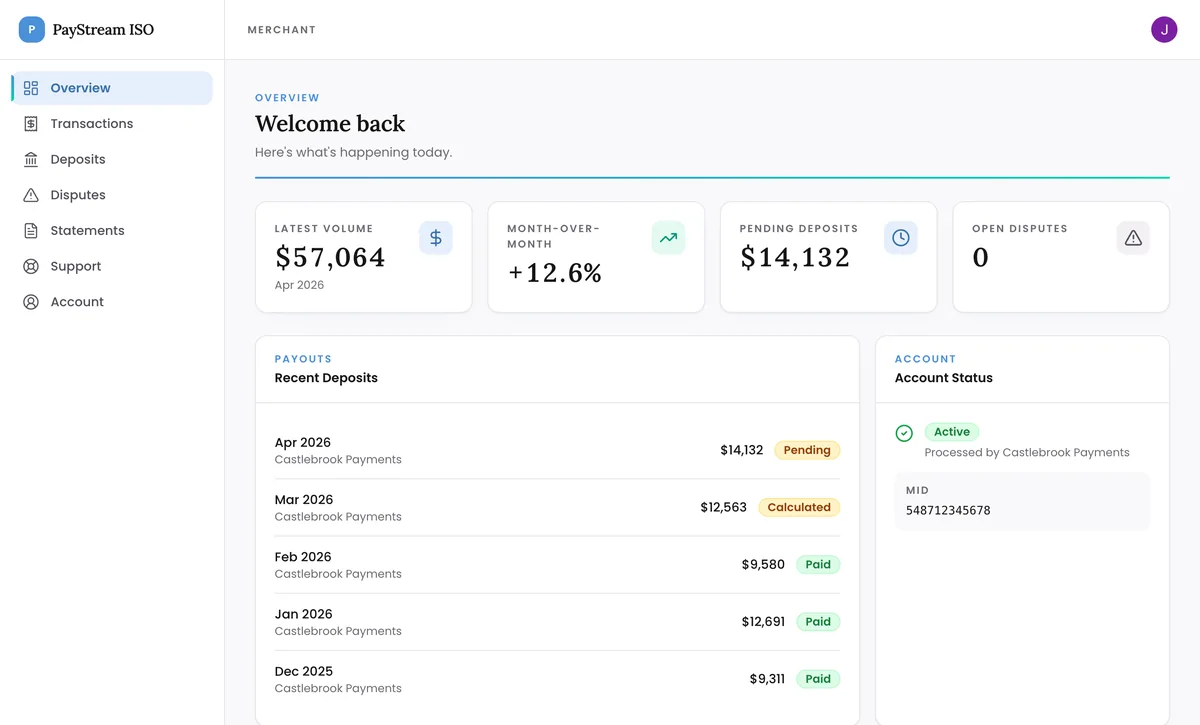The height and width of the screenshot is (725, 1200).
Task: Click the Disputes warning triangle icon
Action: pyautogui.click(x=31, y=195)
